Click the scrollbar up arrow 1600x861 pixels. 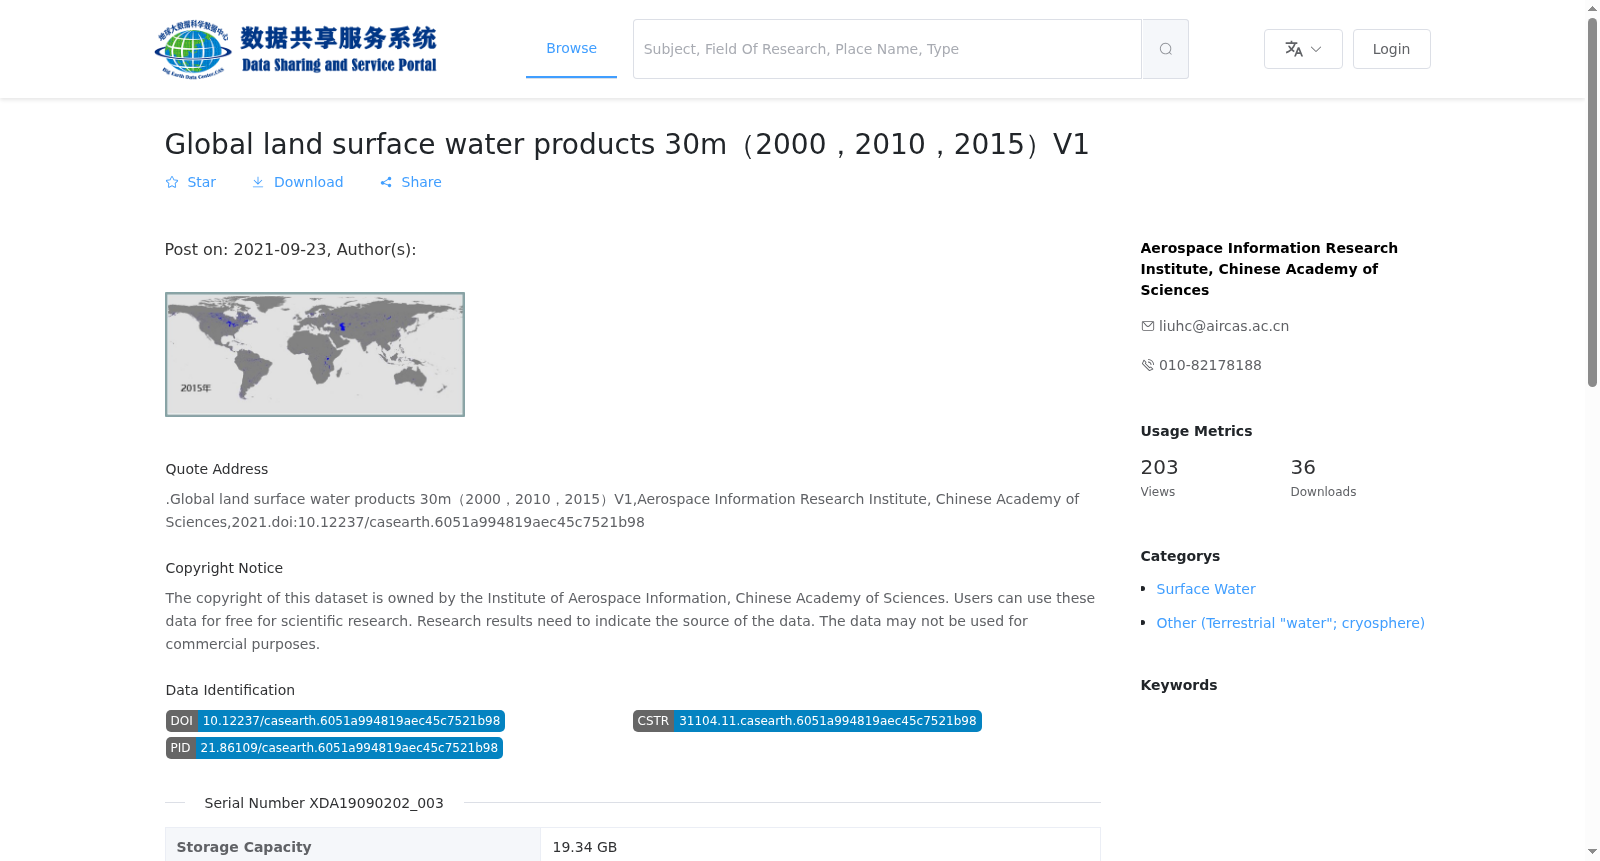pyautogui.click(x=1592, y=8)
